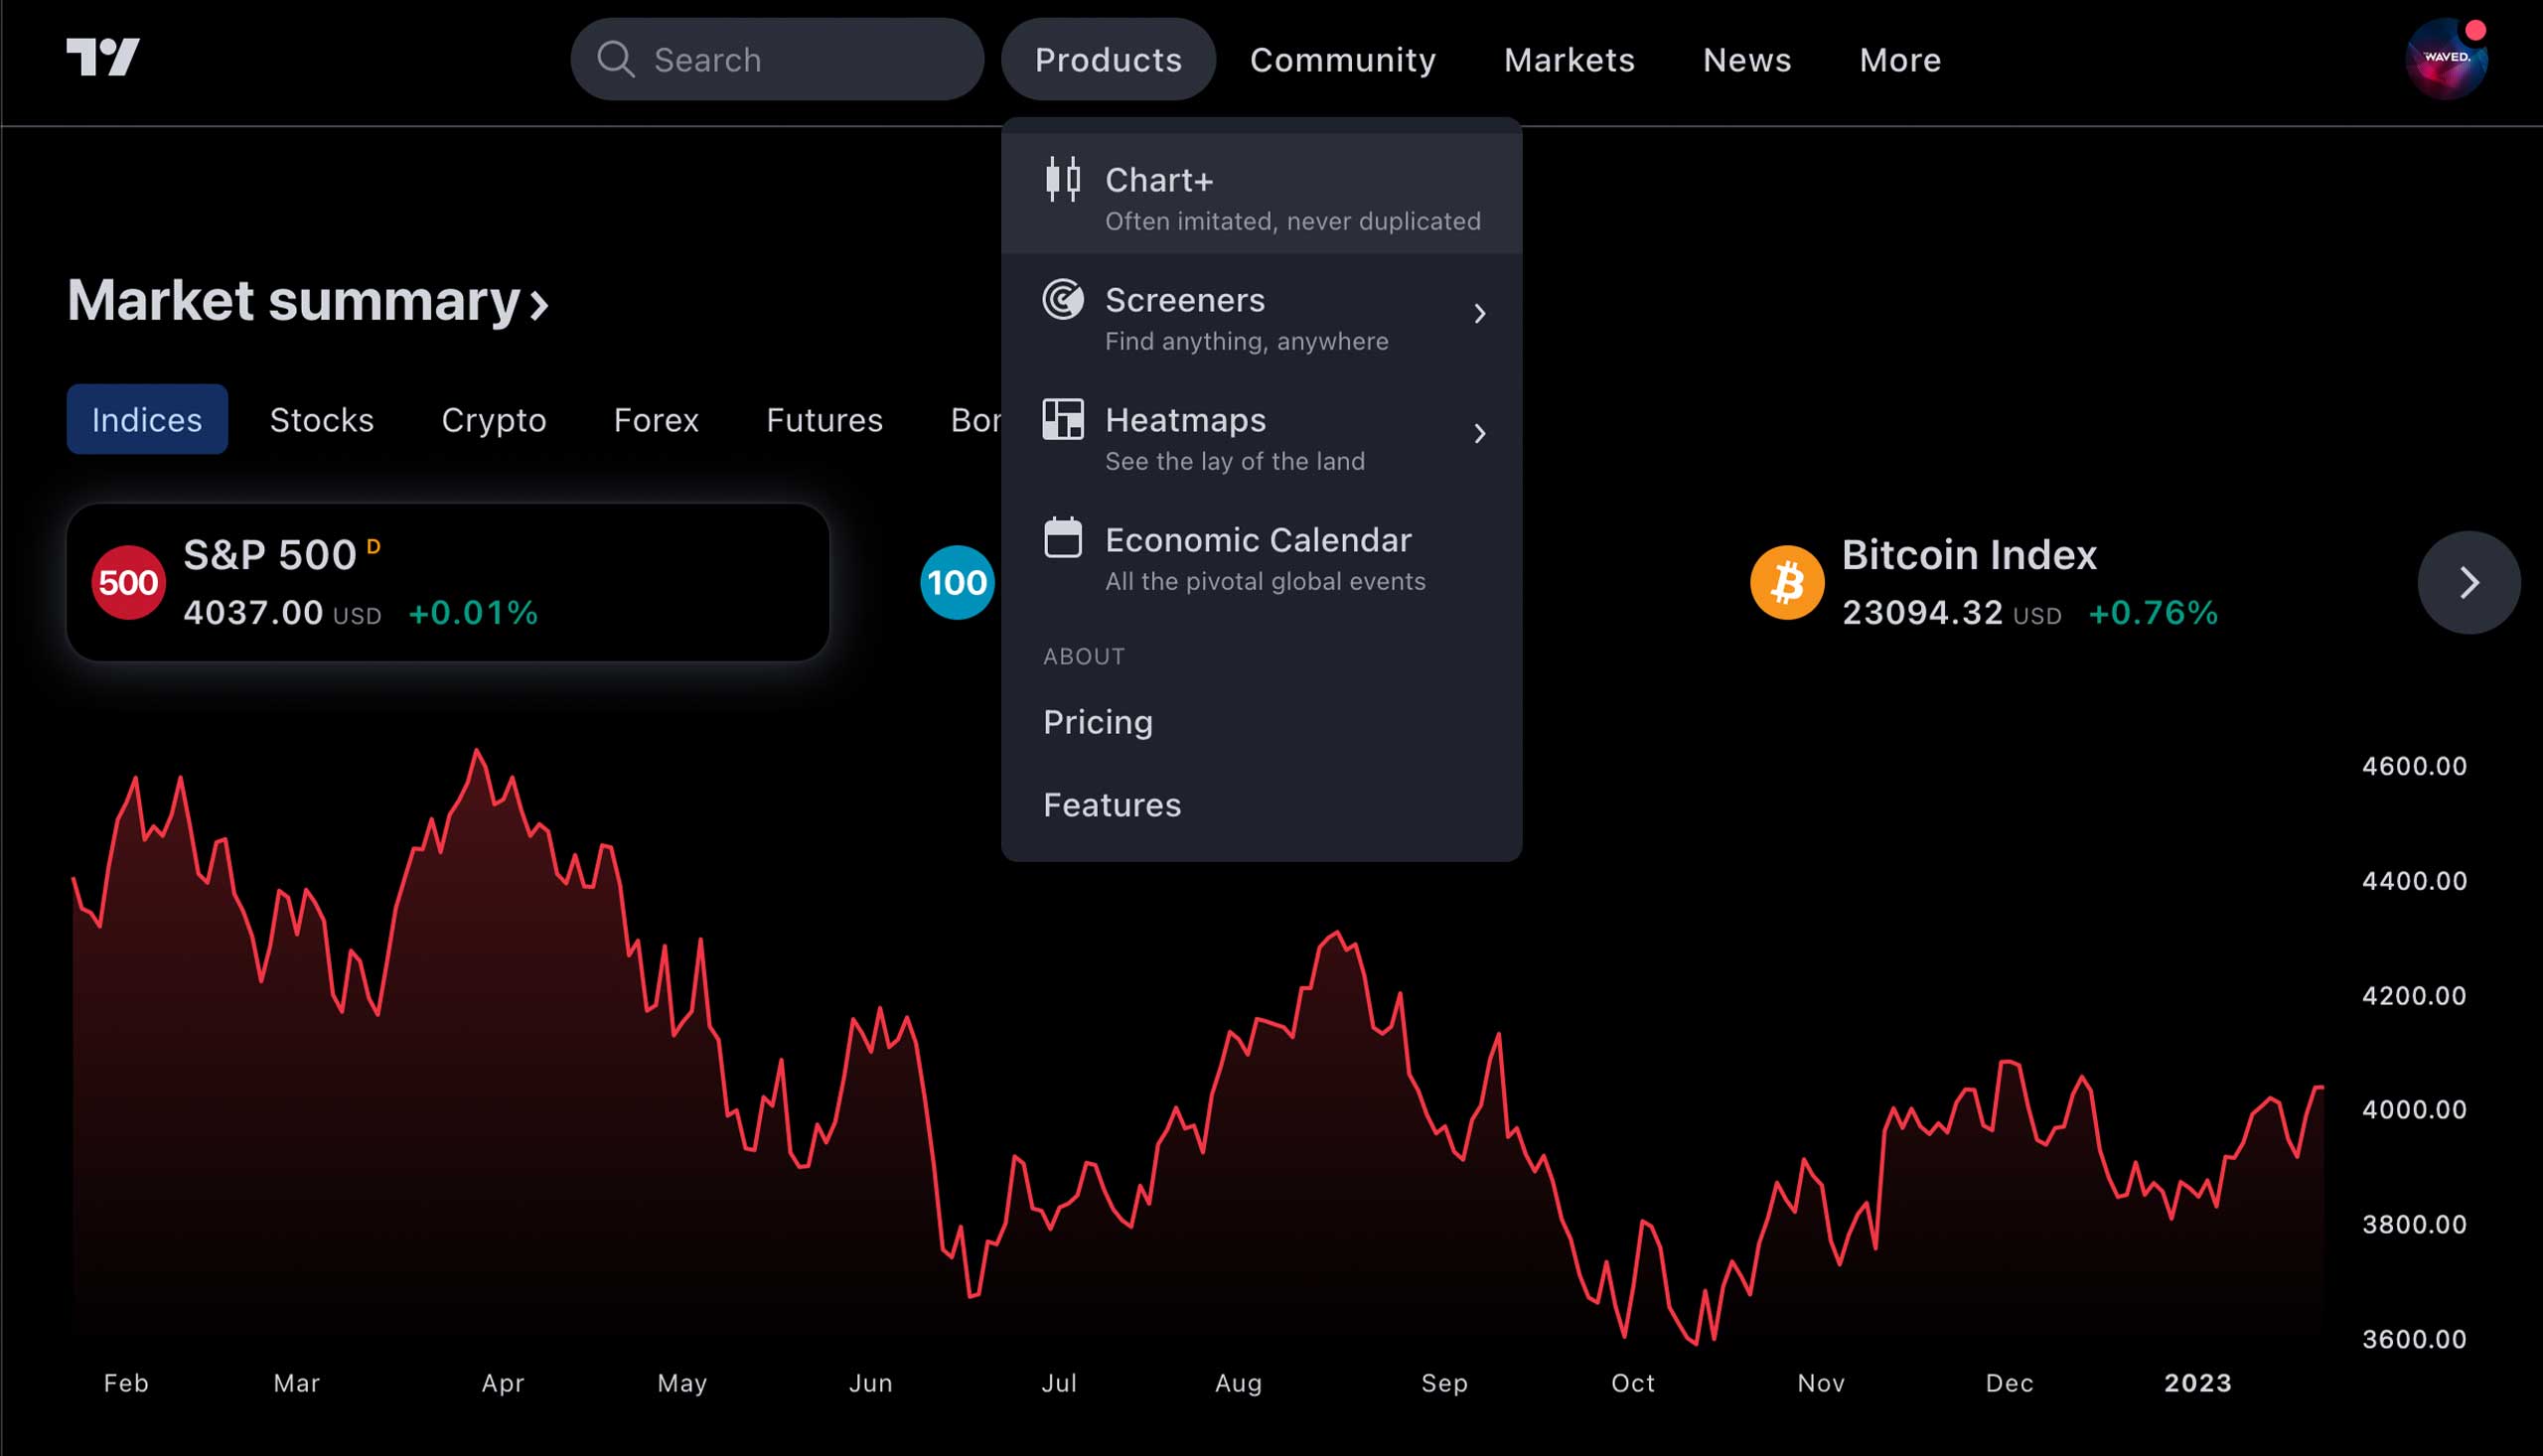
Task: Click the ABOUT section label
Action: click(1084, 656)
